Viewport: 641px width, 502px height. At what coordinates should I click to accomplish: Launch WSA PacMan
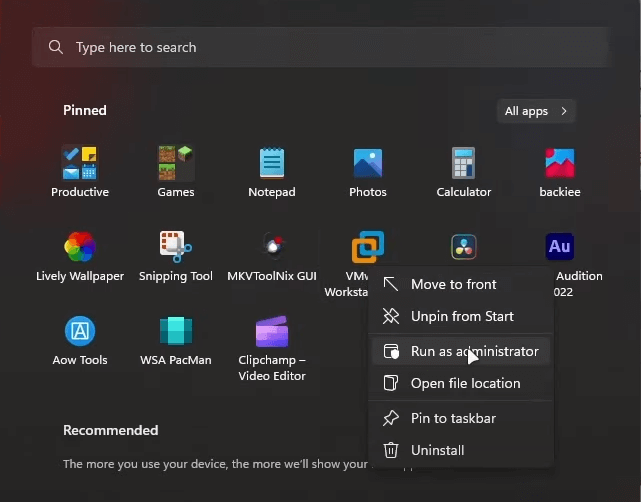click(x=176, y=331)
